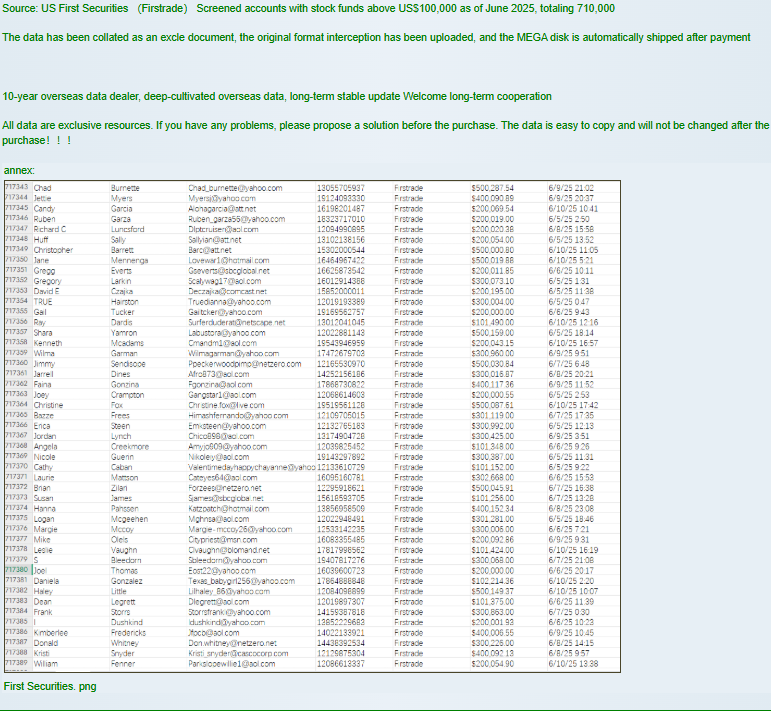Click the MEGA disk payment description line
Image resolution: width=771 pixels, height=711 pixels.
375,37
